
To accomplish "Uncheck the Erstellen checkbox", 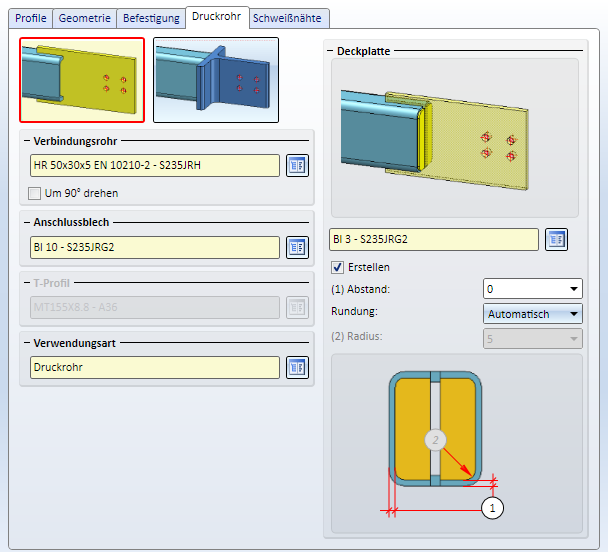I will click(337, 267).
